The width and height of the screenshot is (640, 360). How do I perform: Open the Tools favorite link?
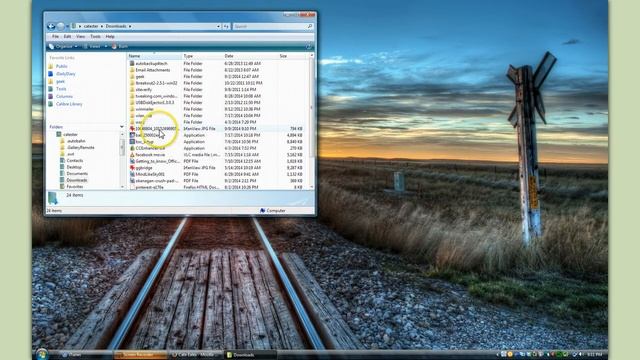(x=61, y=89)
